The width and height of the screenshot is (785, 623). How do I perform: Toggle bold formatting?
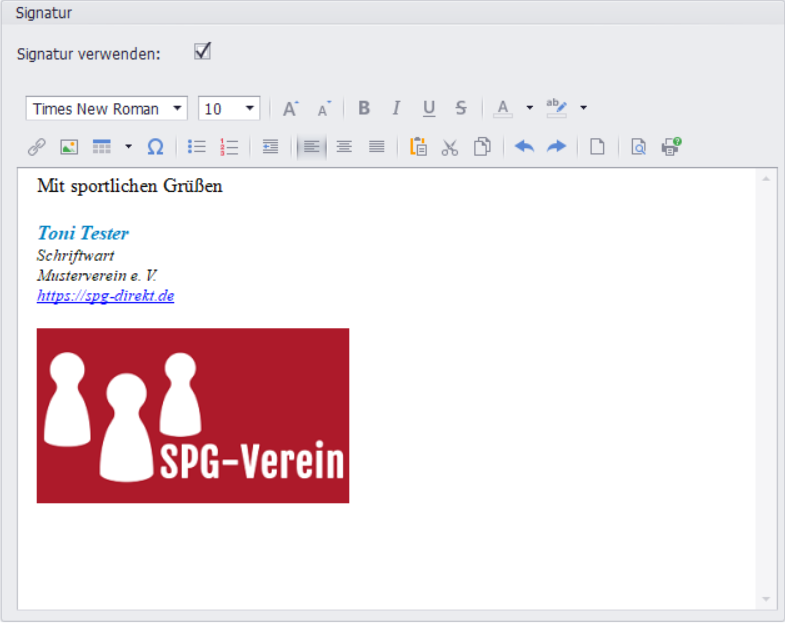[364, 108]
